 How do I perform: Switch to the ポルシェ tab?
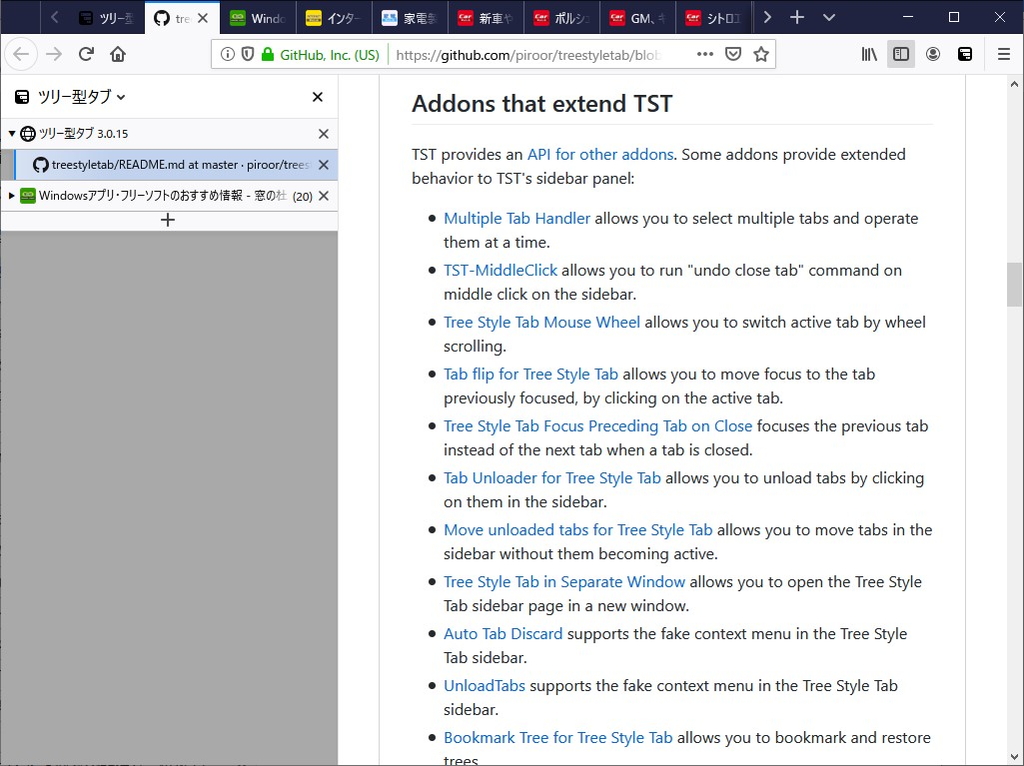tap(561, 18)
